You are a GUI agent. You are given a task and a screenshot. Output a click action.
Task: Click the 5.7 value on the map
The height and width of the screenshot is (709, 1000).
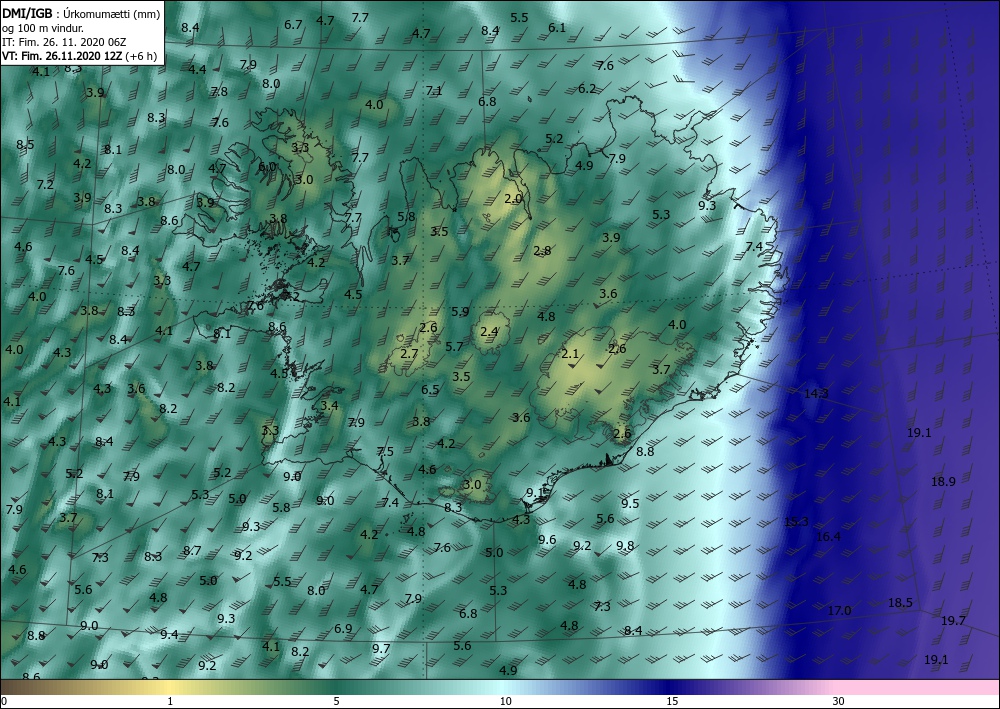(x=454, y=347)
